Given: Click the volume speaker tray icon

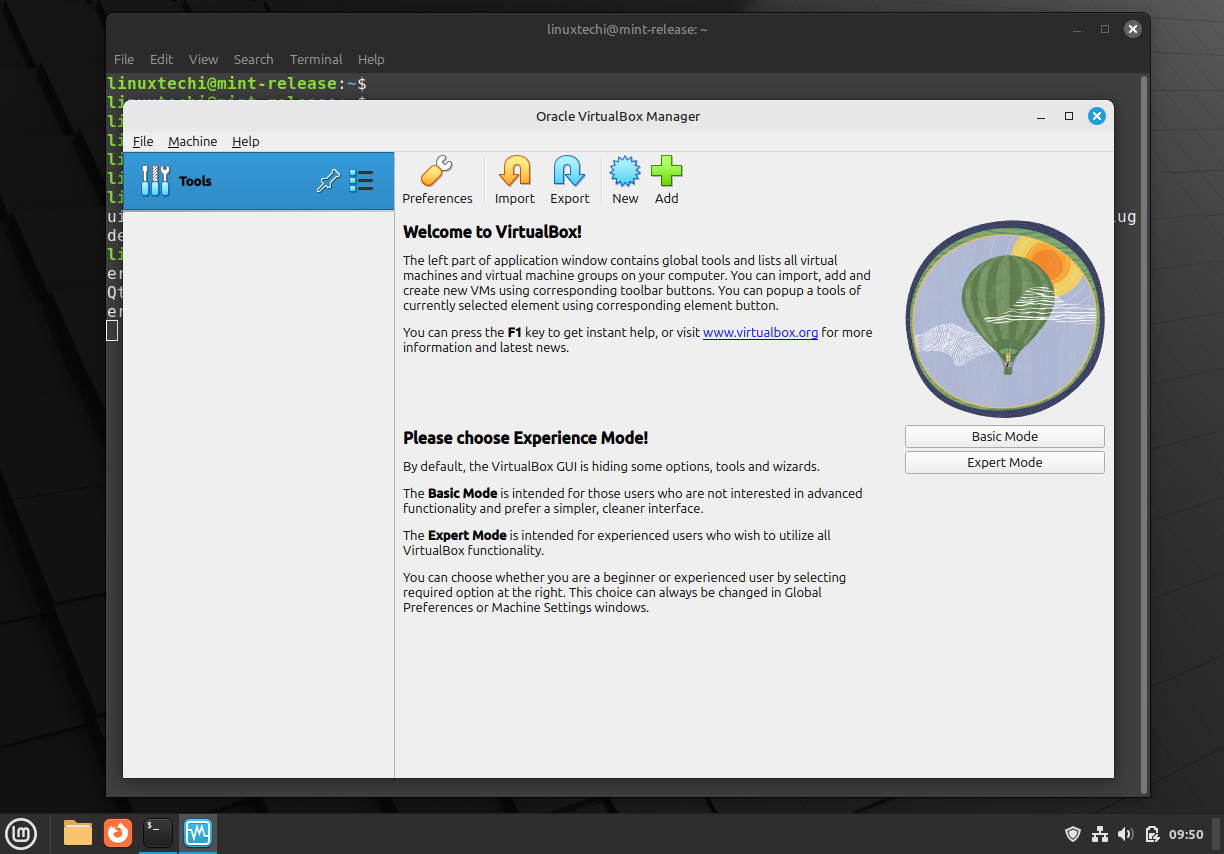Looking at the screenshot, I should click(x=1125, y=833).
